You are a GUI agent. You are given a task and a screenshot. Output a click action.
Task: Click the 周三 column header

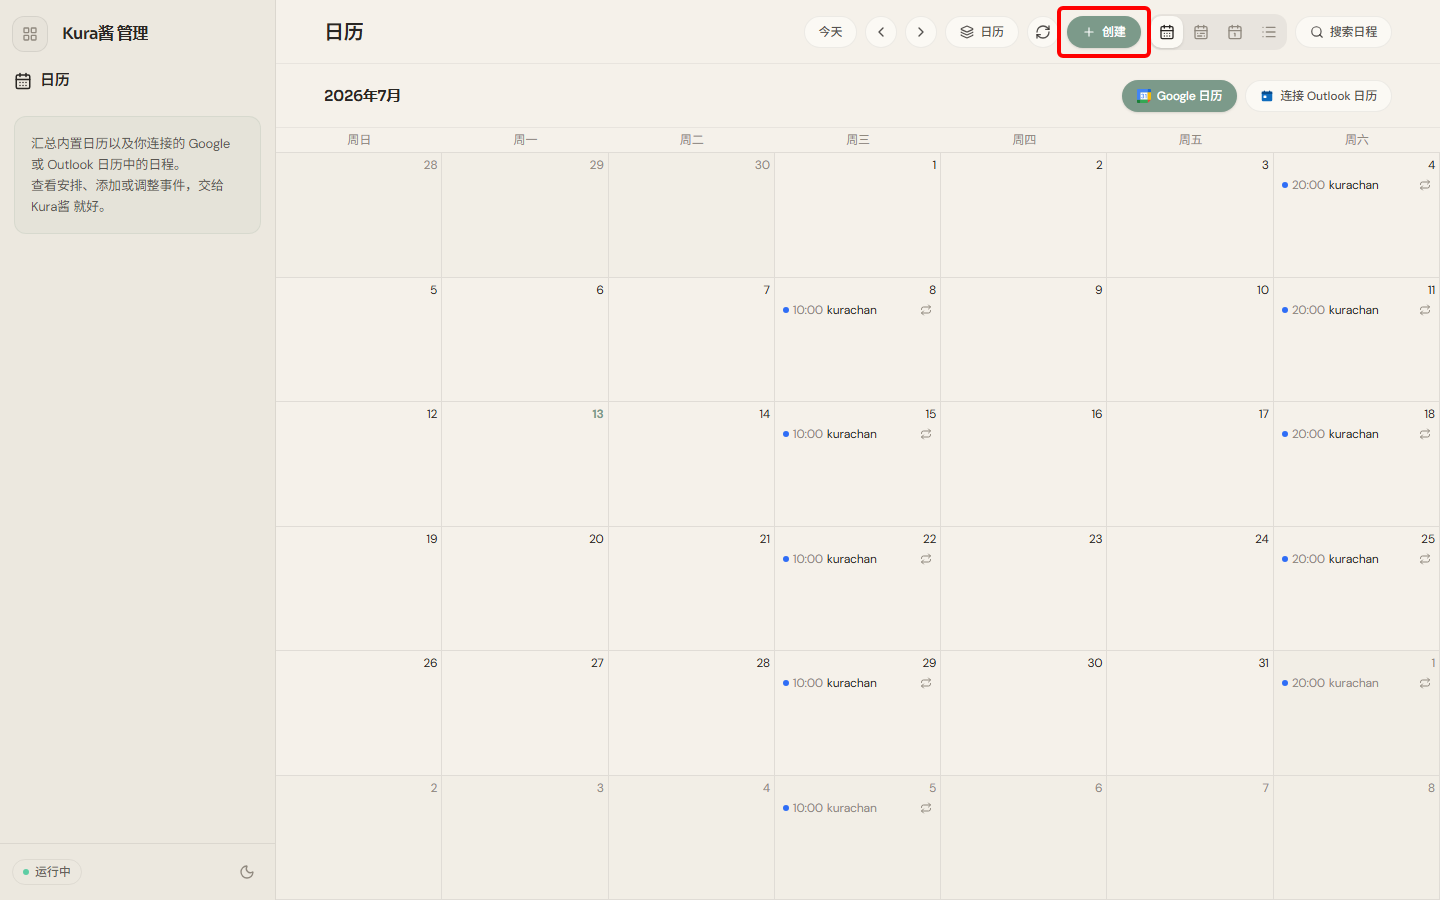857,140
